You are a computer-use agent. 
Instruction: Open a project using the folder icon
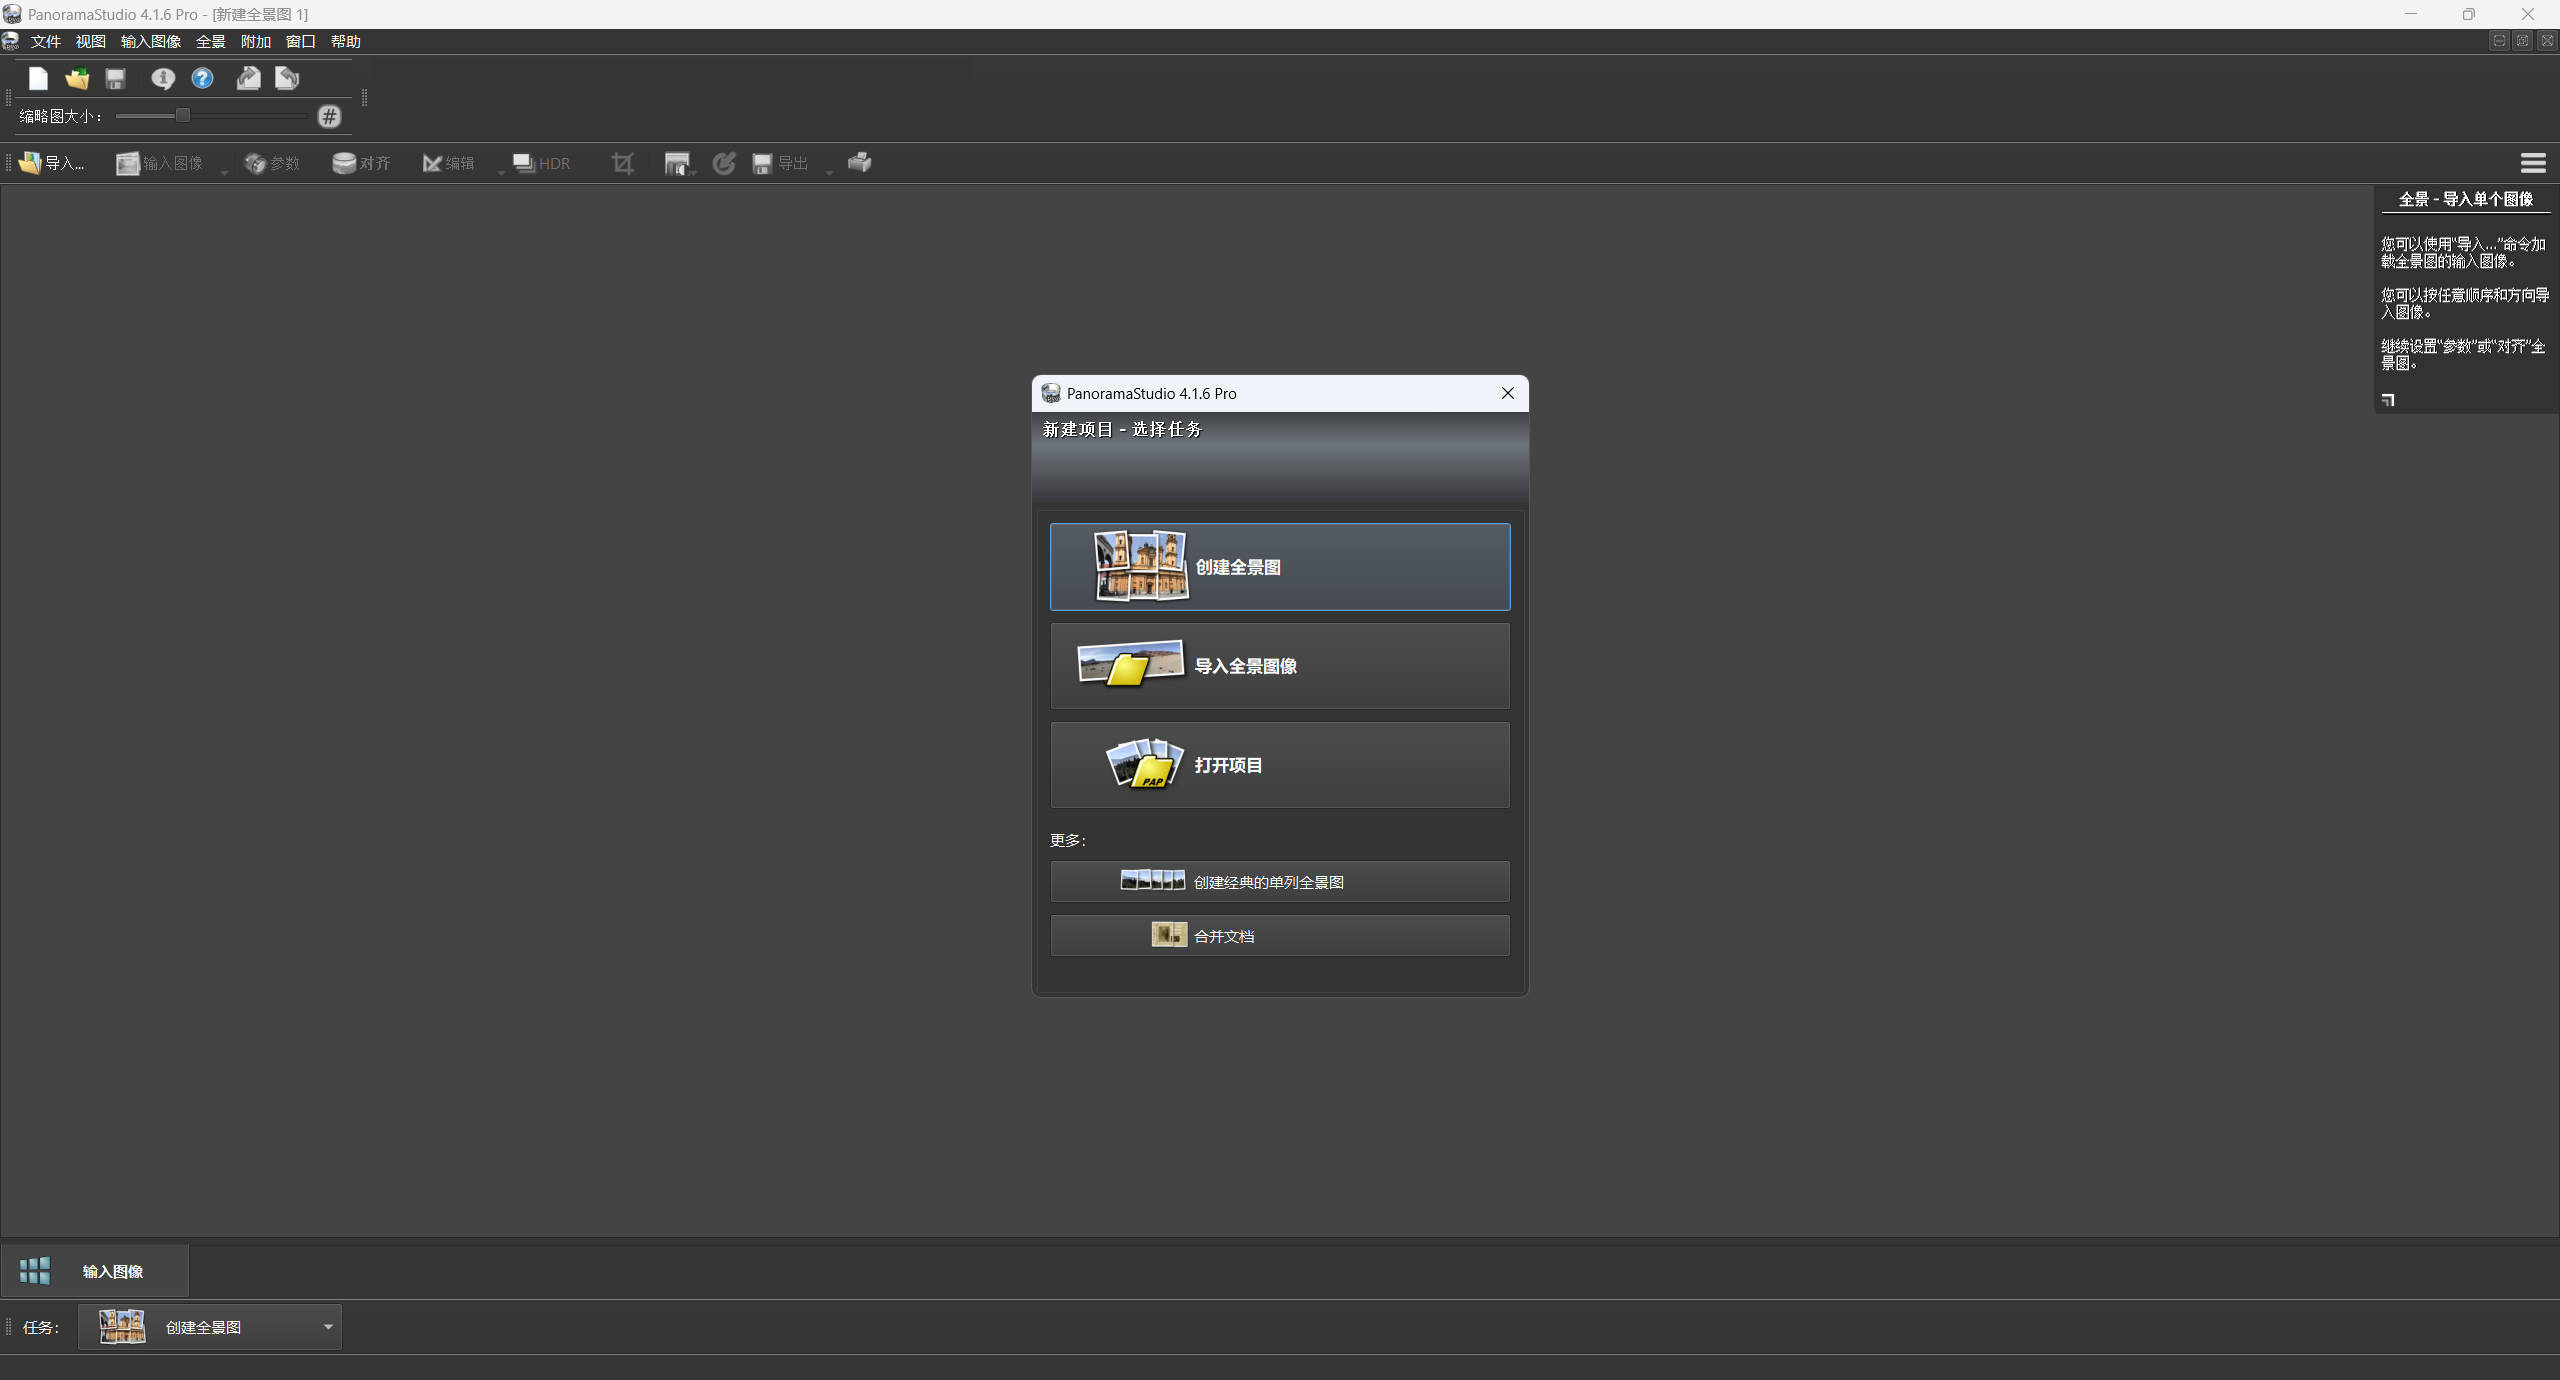pyautogui.click(x=77, y=78)
